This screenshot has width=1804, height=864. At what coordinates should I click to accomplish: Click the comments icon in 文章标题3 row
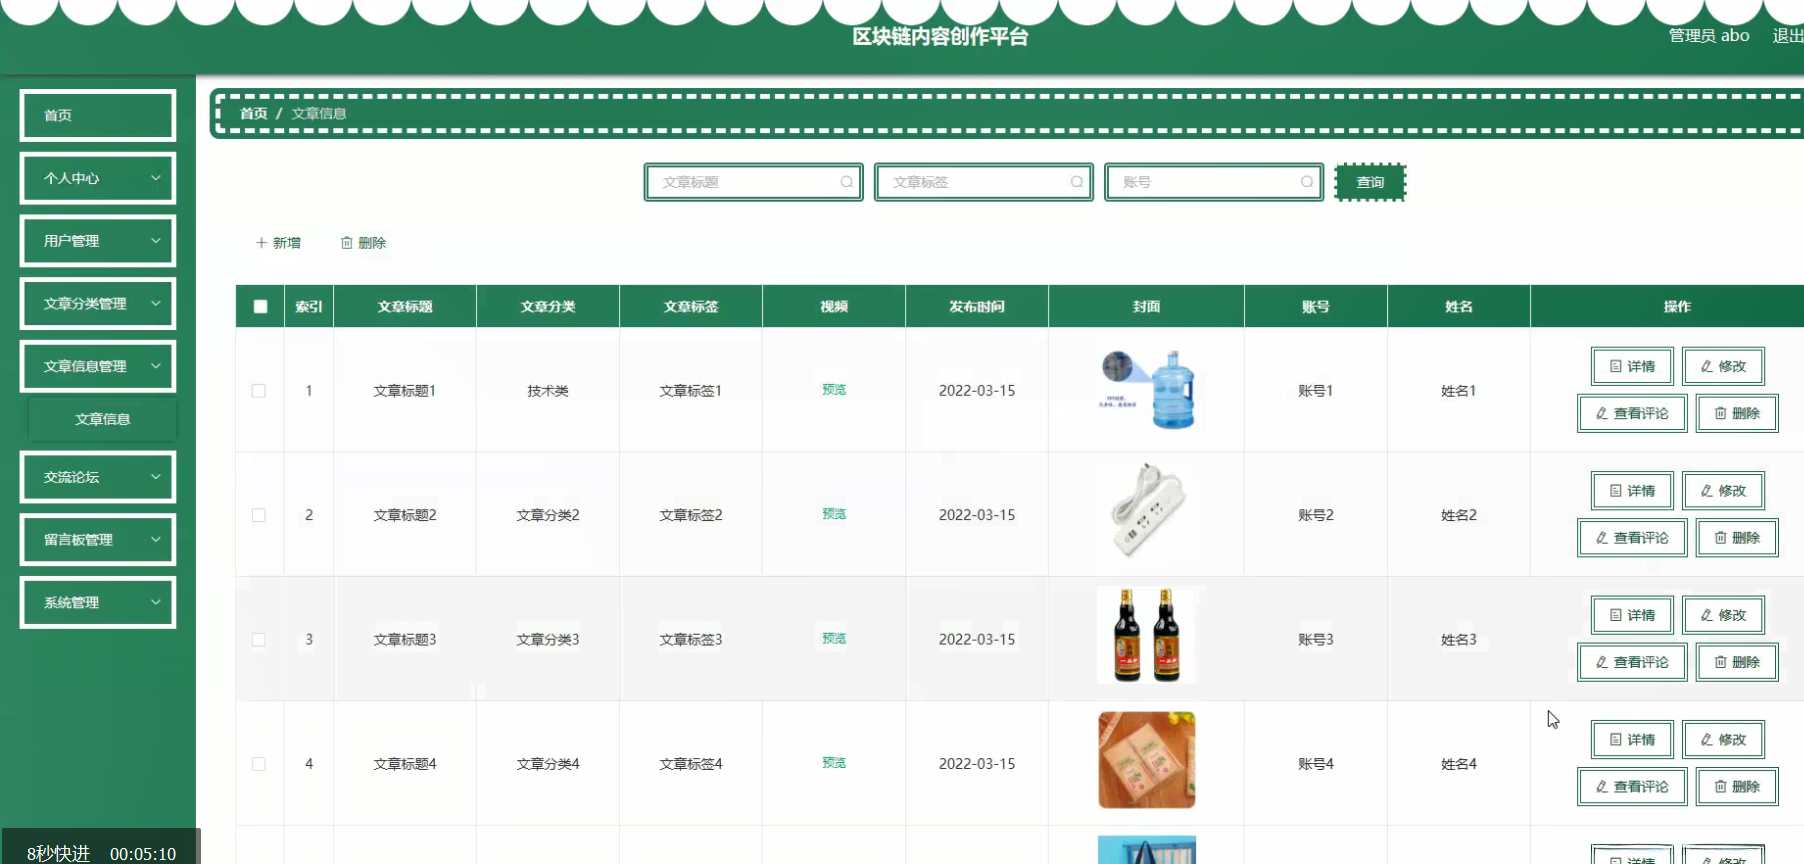[1601, 662]
